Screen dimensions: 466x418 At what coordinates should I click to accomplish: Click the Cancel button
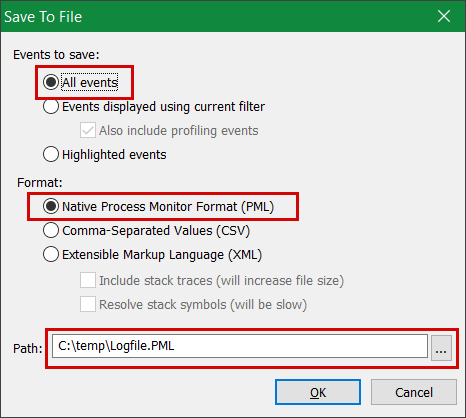click(414, 392)
